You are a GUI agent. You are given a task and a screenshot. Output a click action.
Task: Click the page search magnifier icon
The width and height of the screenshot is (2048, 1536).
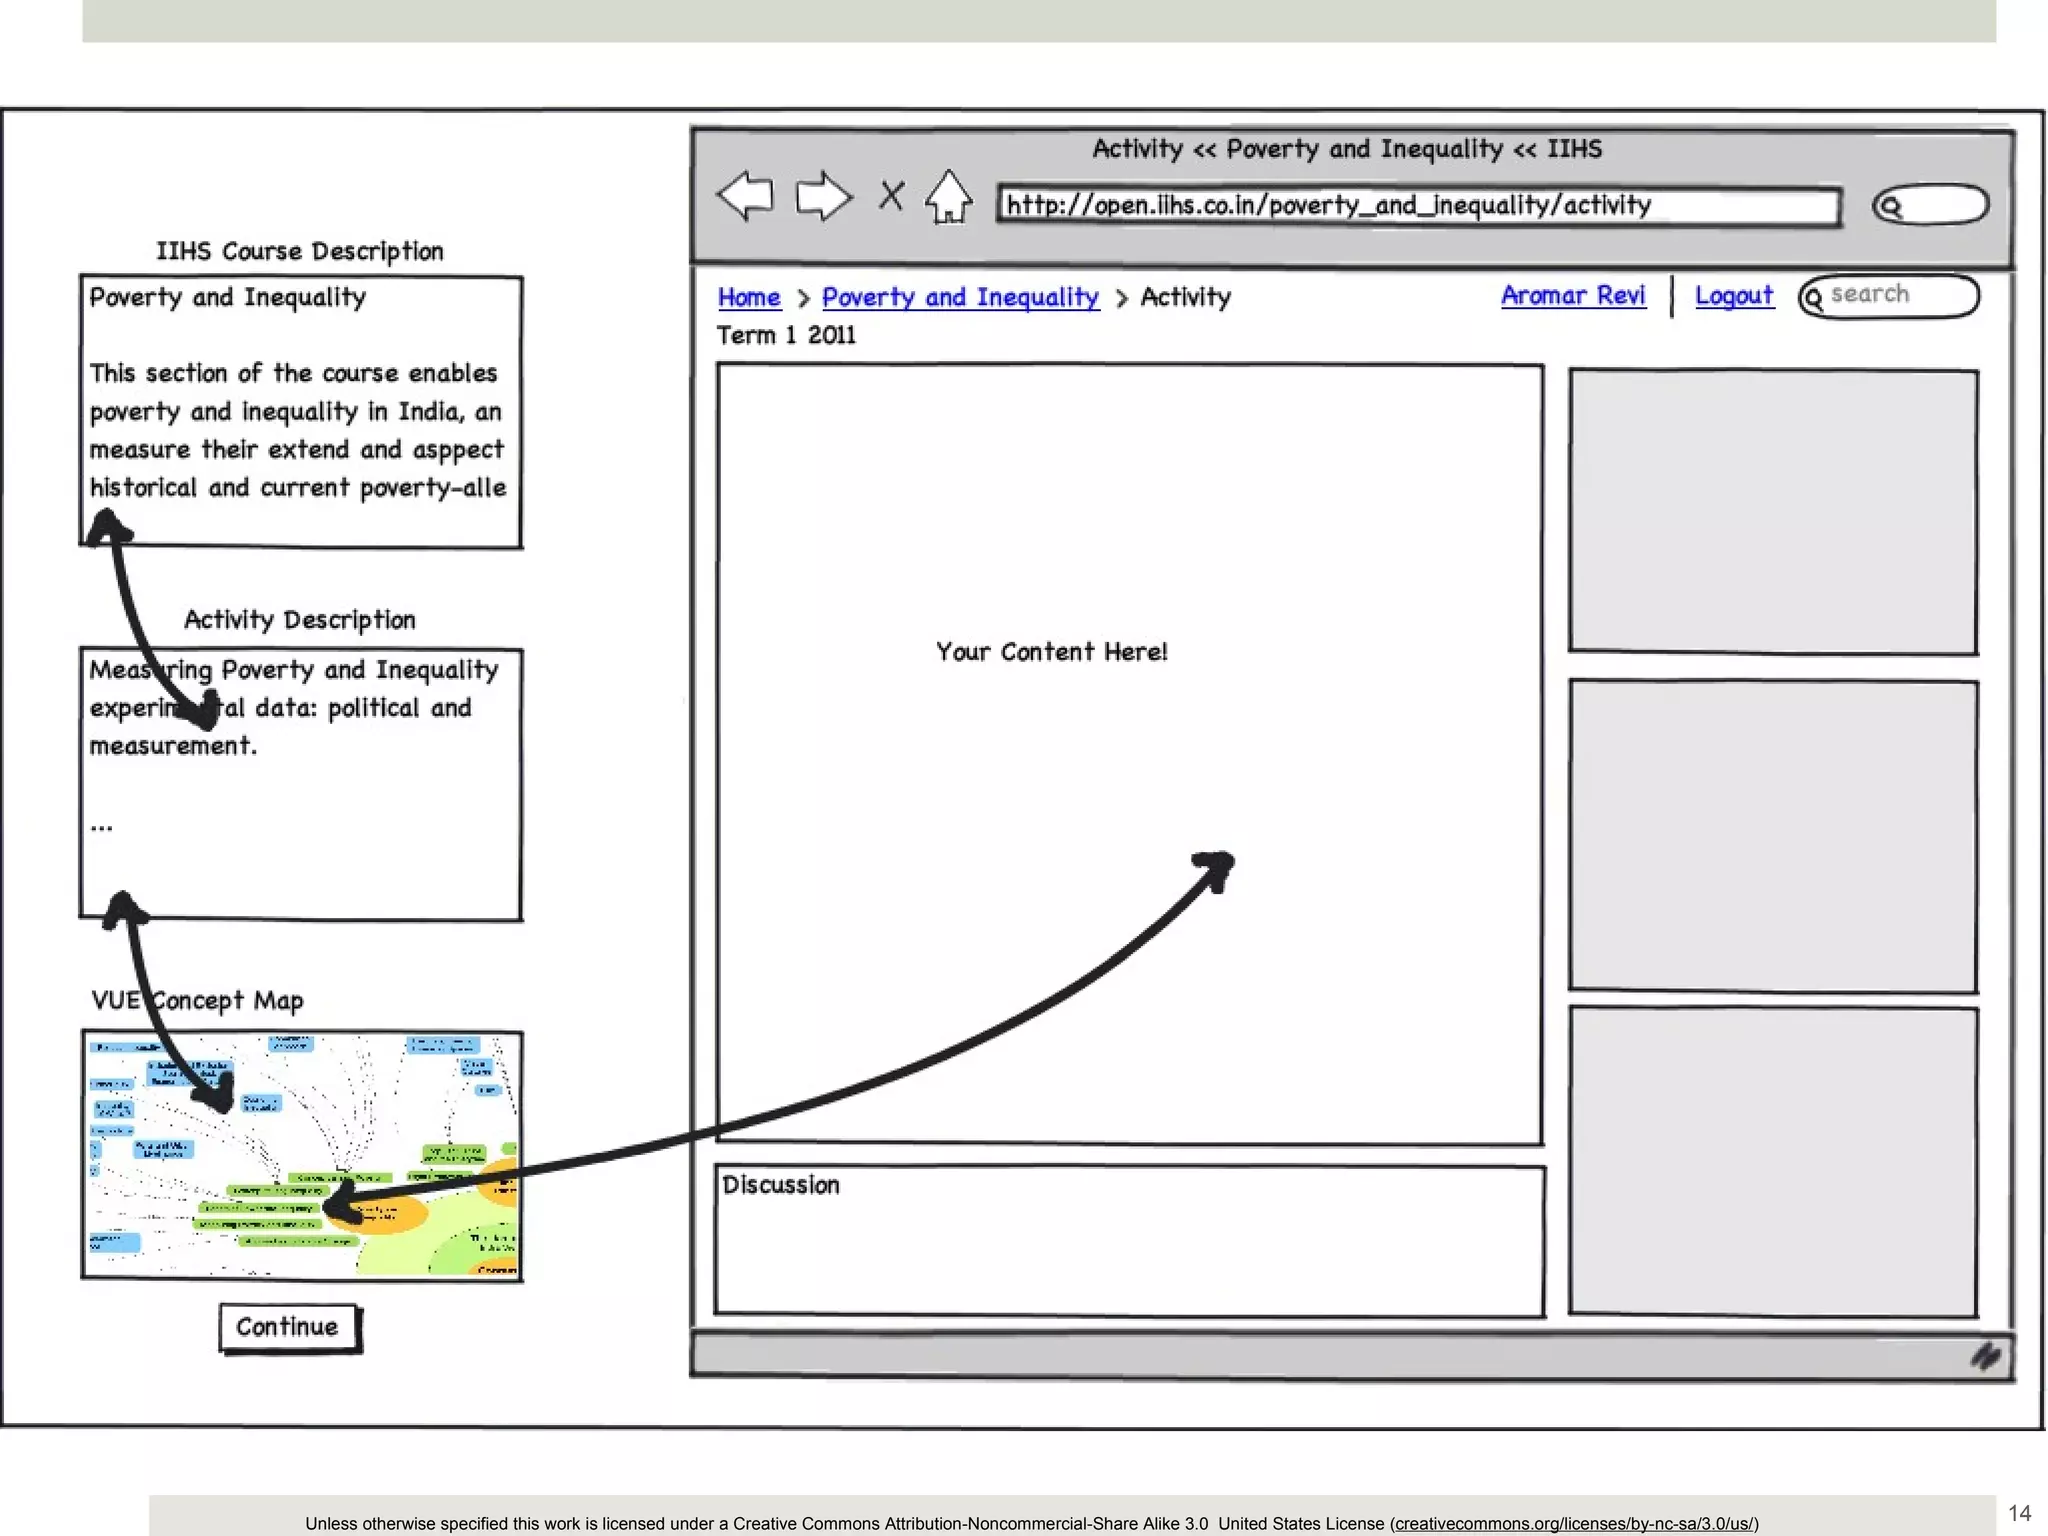[x=1813, y=298]
